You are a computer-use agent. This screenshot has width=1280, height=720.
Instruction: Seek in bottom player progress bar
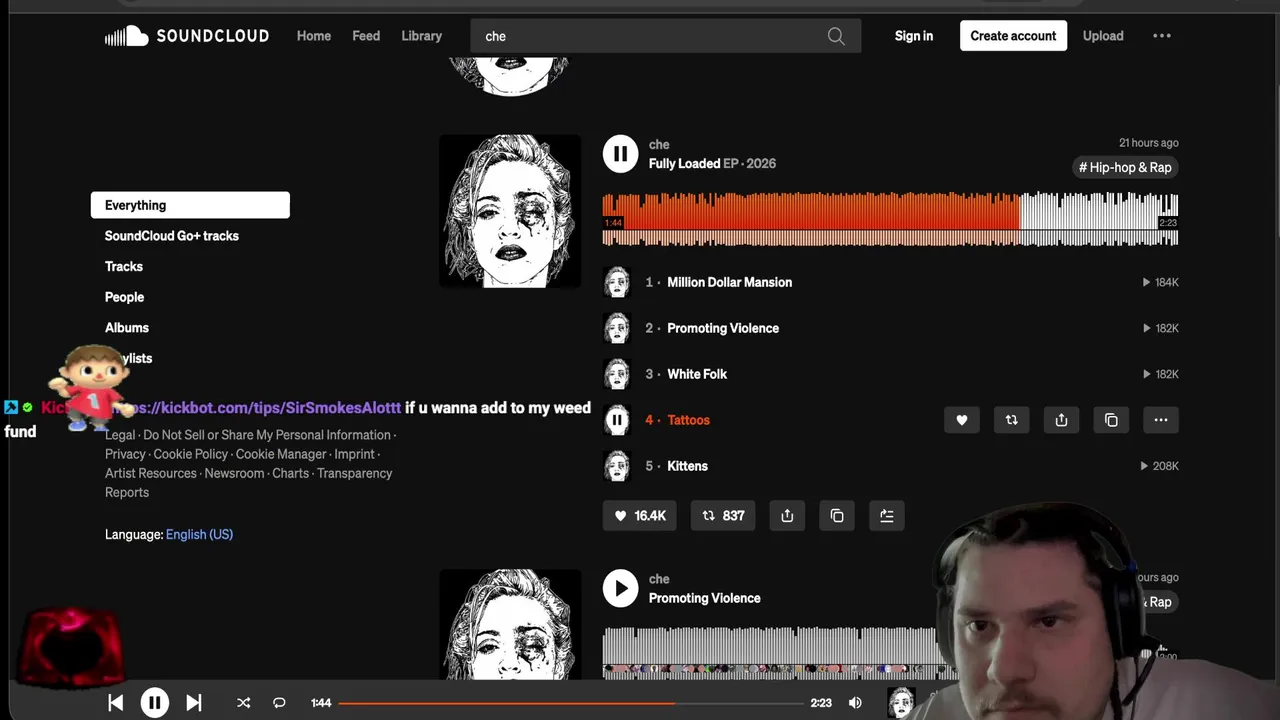click(571, 703)
